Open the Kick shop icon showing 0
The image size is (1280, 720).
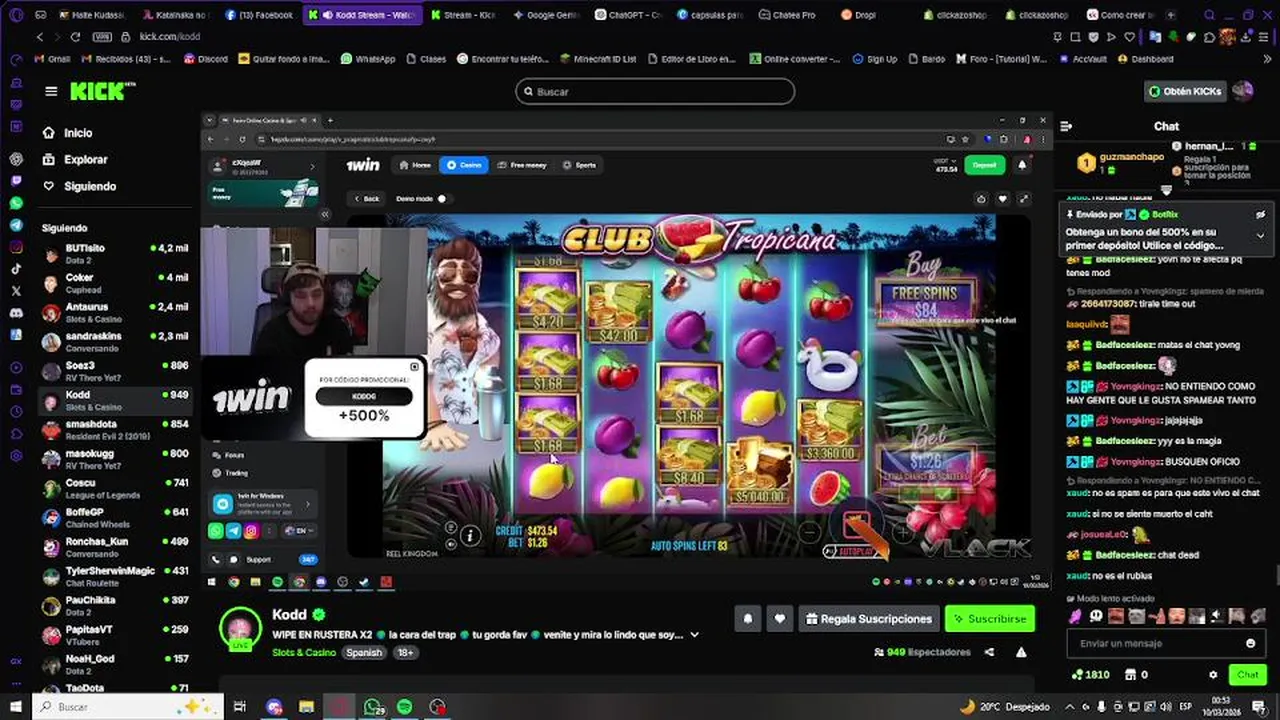click(1135, 675)
